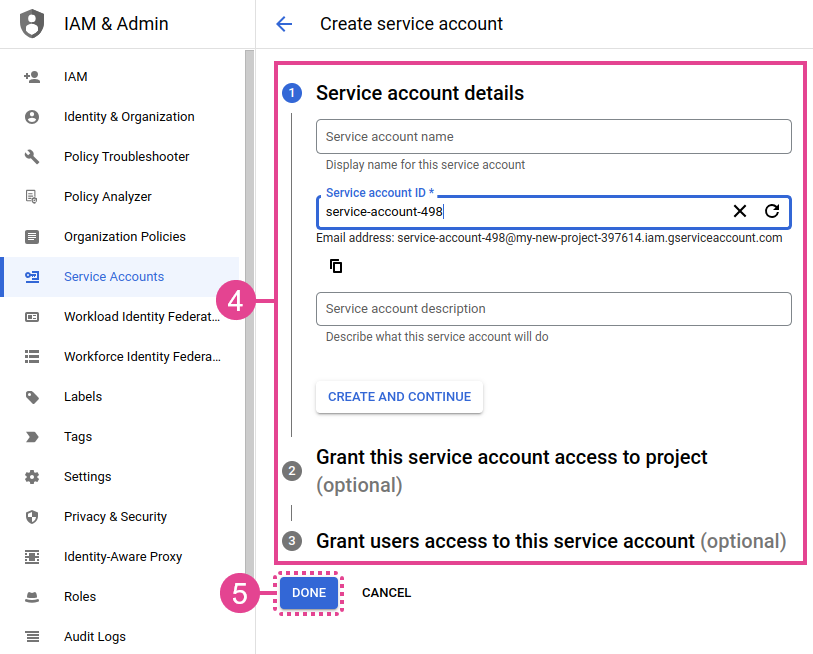813x654 pixels.
Task: Click 'Display name for this service account' hint
Action: click(425, 165)
